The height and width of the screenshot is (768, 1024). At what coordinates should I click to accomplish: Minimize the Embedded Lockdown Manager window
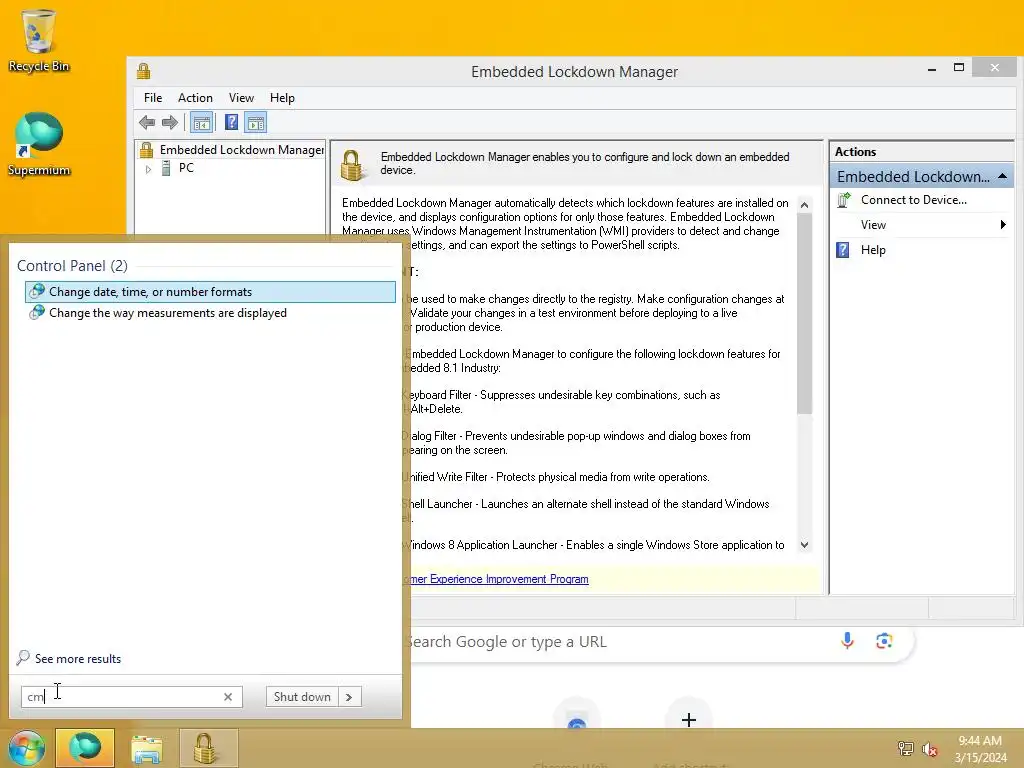point(932,68)
